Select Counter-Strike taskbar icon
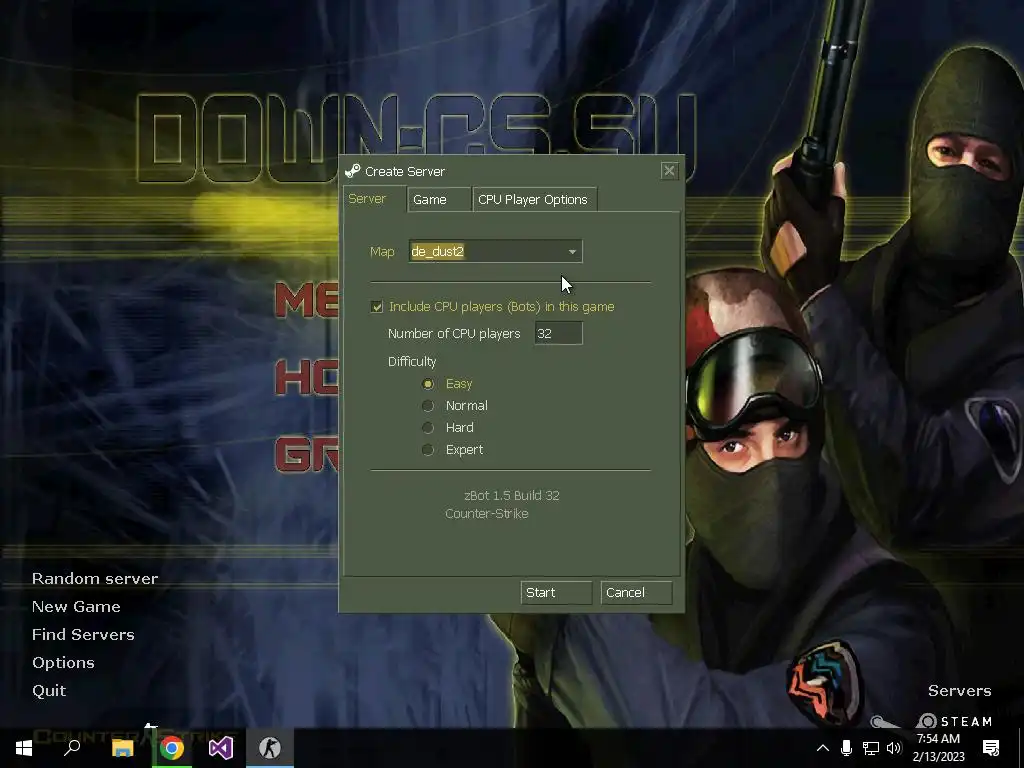 [x=270, y=748]
